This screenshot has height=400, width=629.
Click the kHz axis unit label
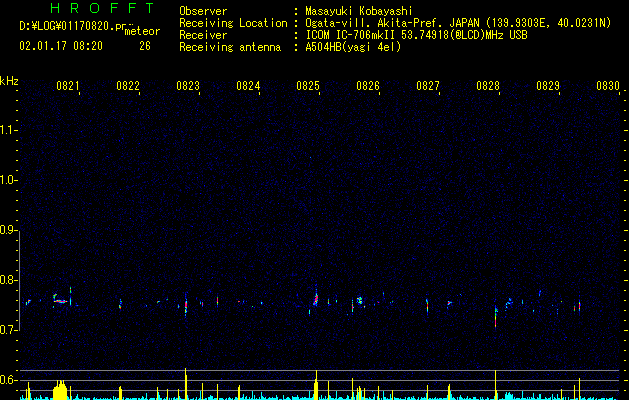tap(9, 81)
